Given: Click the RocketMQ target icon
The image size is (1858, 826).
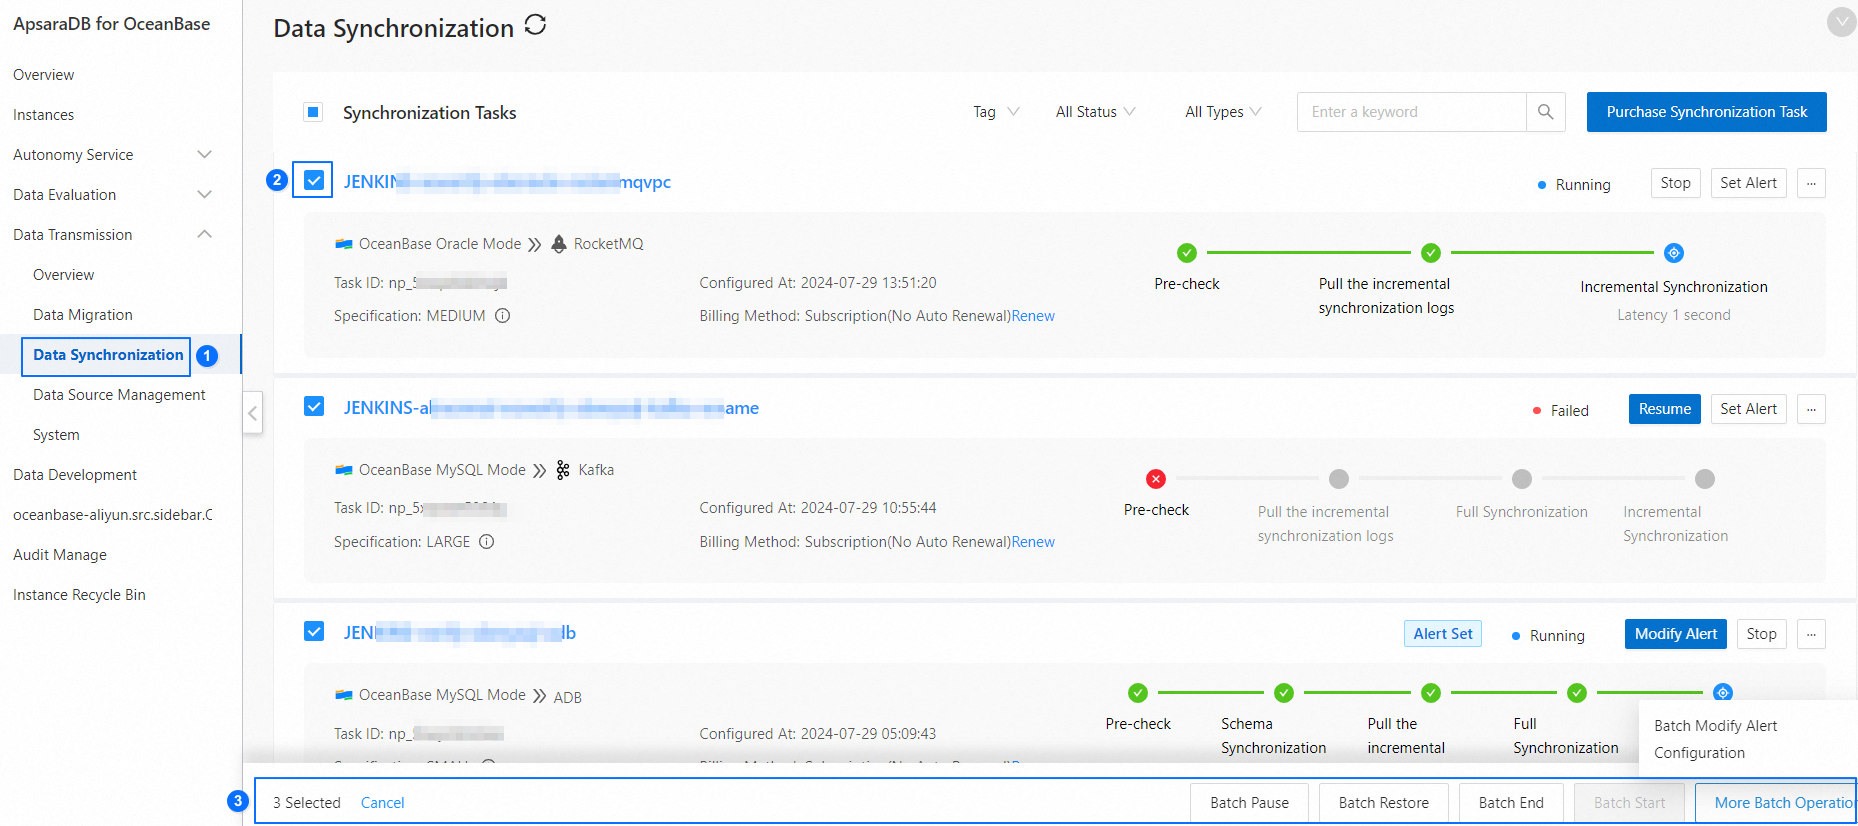Looking at the screenshot, I should click(x=559, y=244).
